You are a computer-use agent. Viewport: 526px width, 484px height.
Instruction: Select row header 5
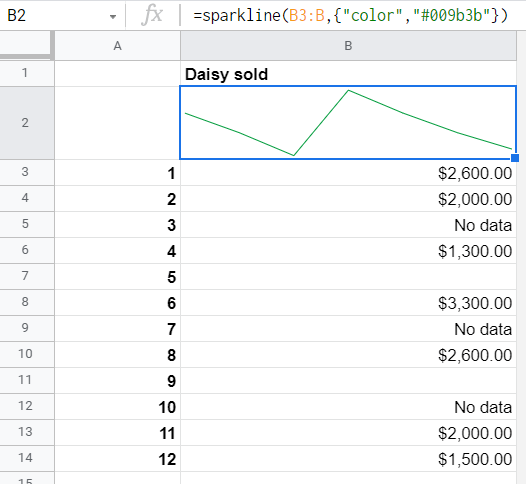pos(27,224)
